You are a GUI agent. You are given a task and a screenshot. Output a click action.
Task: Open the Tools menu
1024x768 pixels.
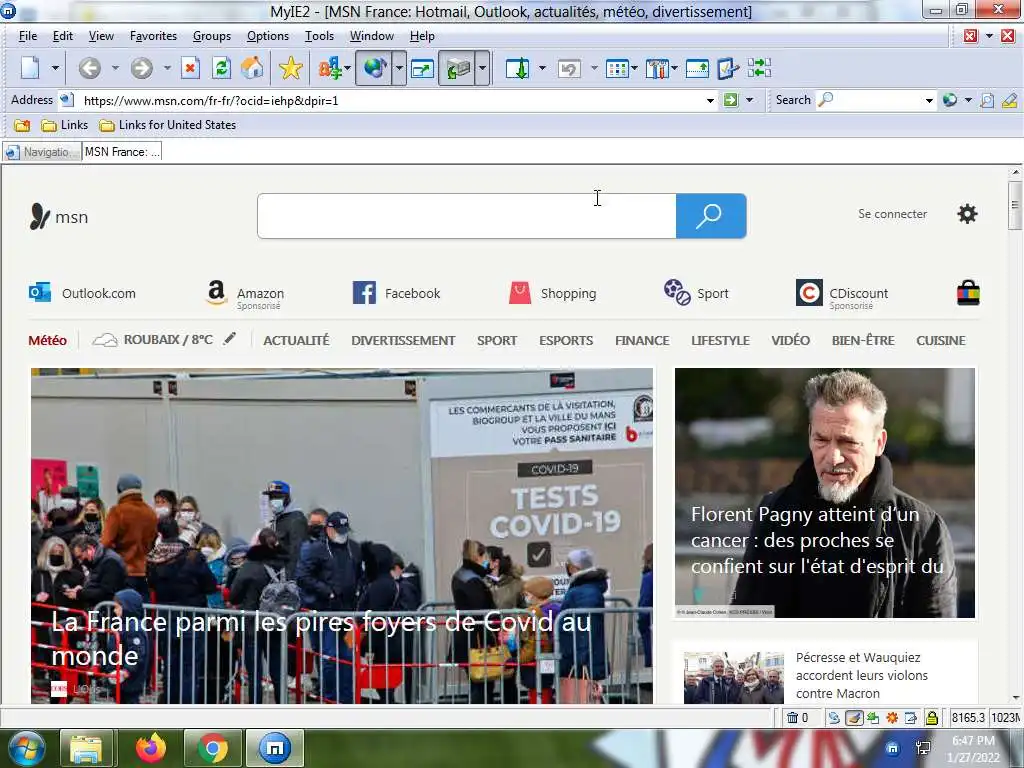(x=319, y=36)
